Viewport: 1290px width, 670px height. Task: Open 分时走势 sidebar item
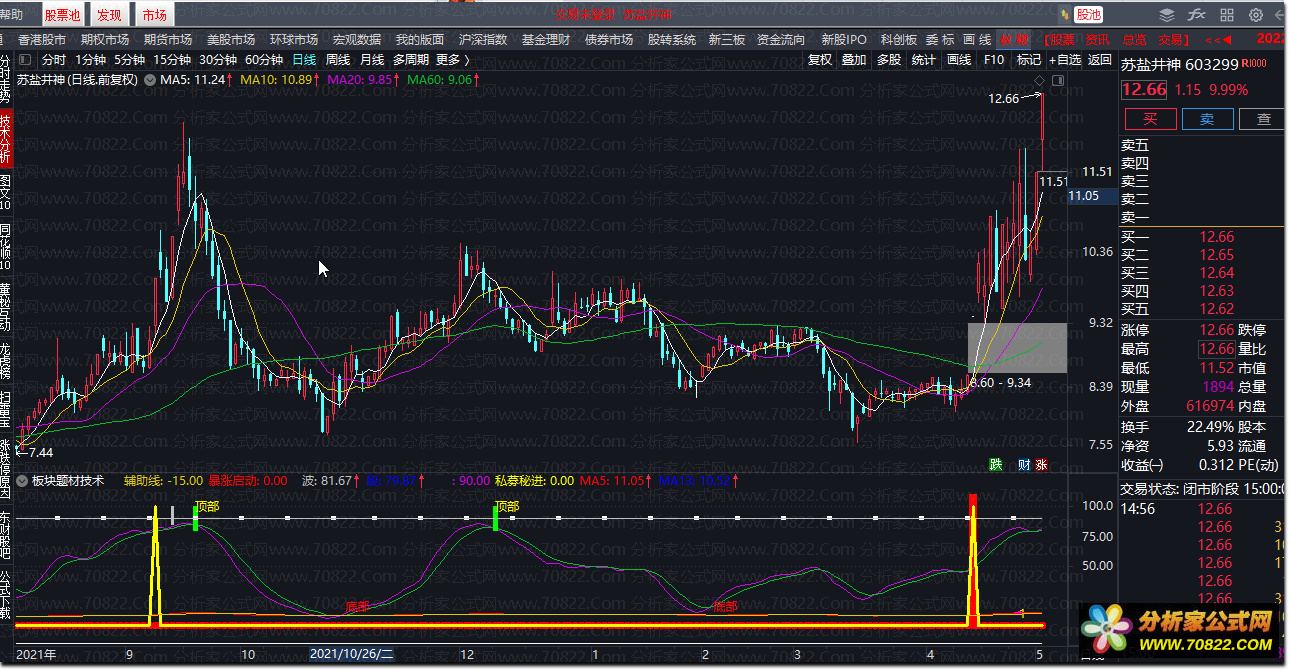tap(6, 78)
